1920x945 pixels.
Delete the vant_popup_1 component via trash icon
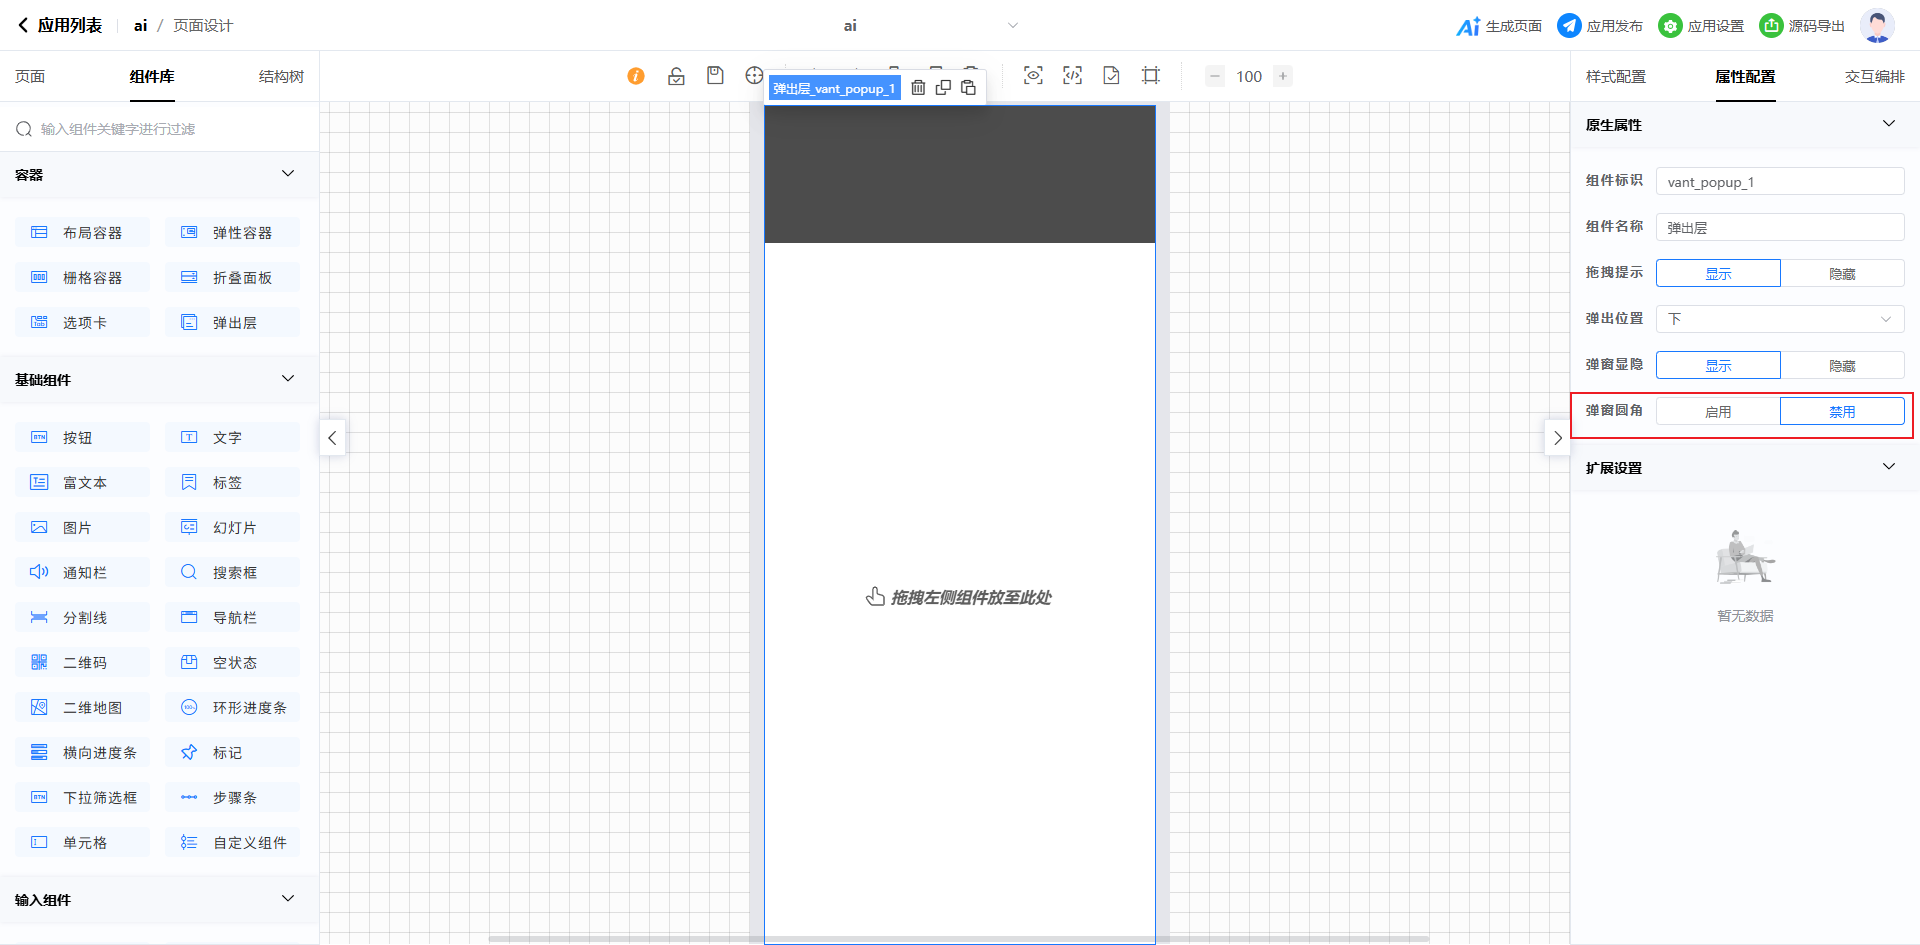click(x=918, y=88)
